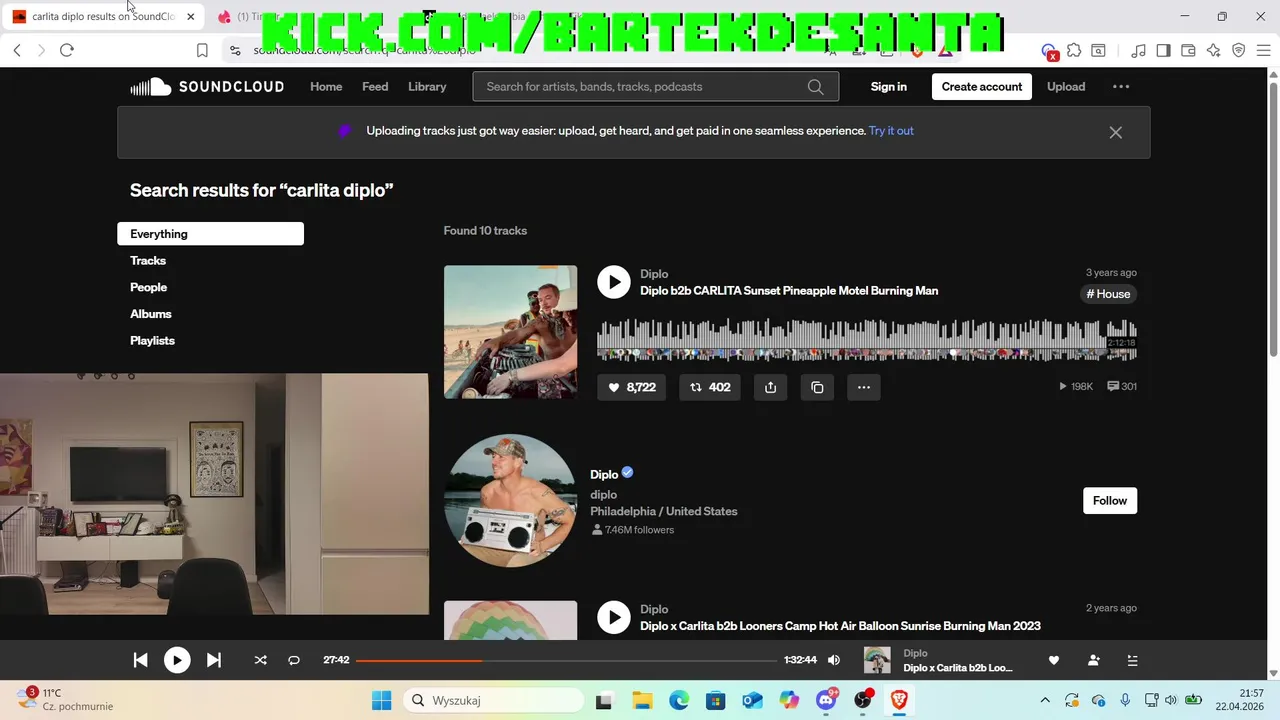Image resolution: width=1280 pixels, height=720 pixels.
Task: Reload the browser page
Action: point(67,50)
